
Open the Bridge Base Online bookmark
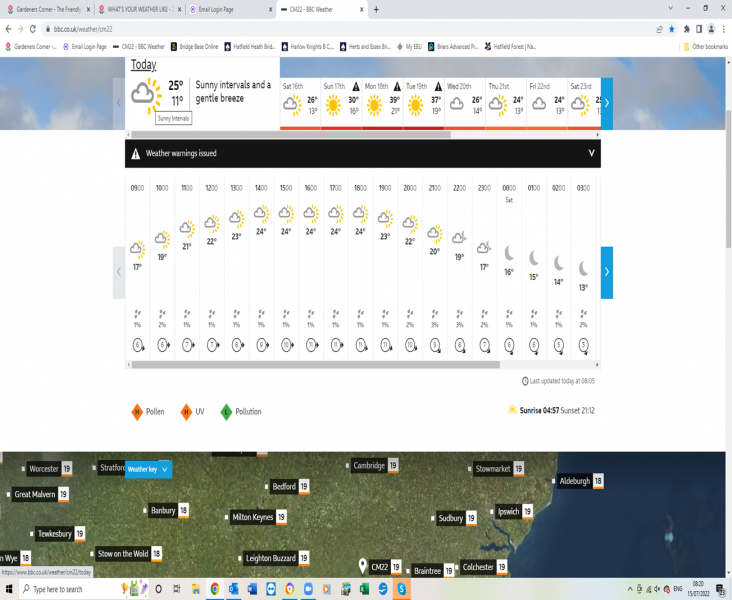coord(198,46)
